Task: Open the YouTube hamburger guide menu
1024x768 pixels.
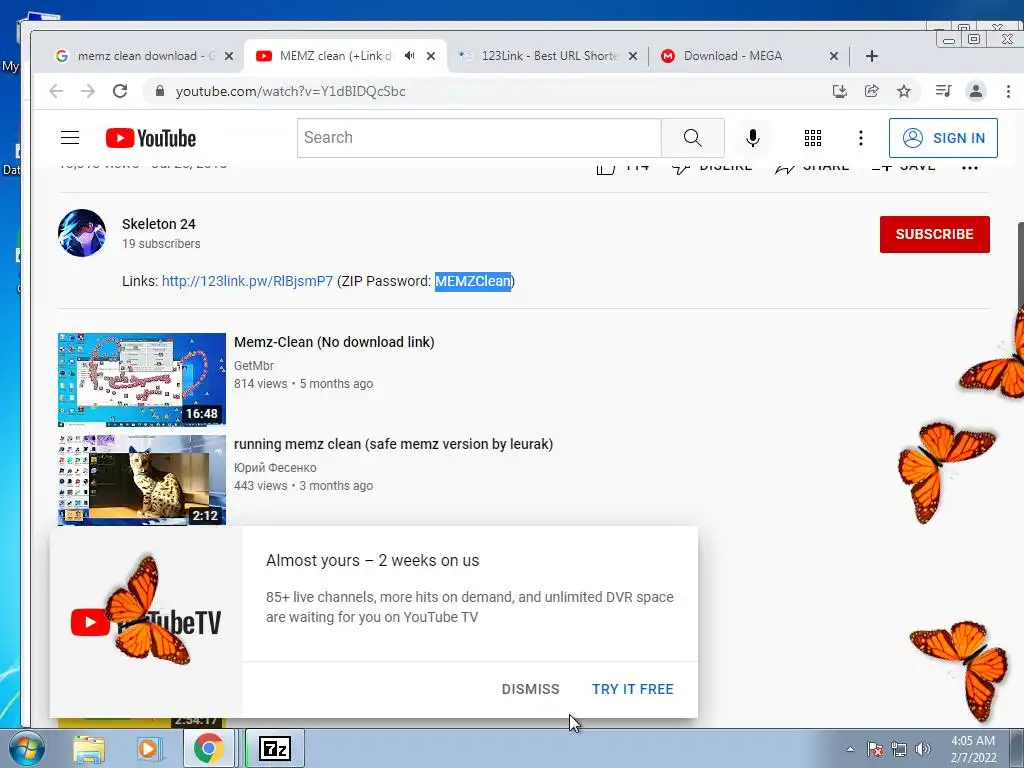Action: (x=70, y=138)
